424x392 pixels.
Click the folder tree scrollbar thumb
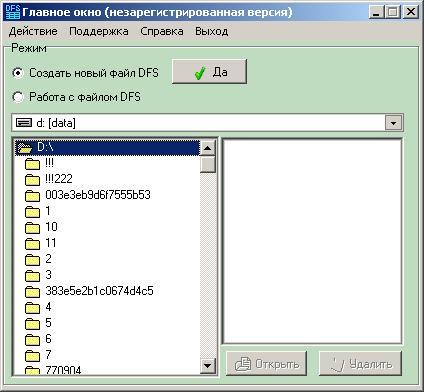tap(208, 164)
